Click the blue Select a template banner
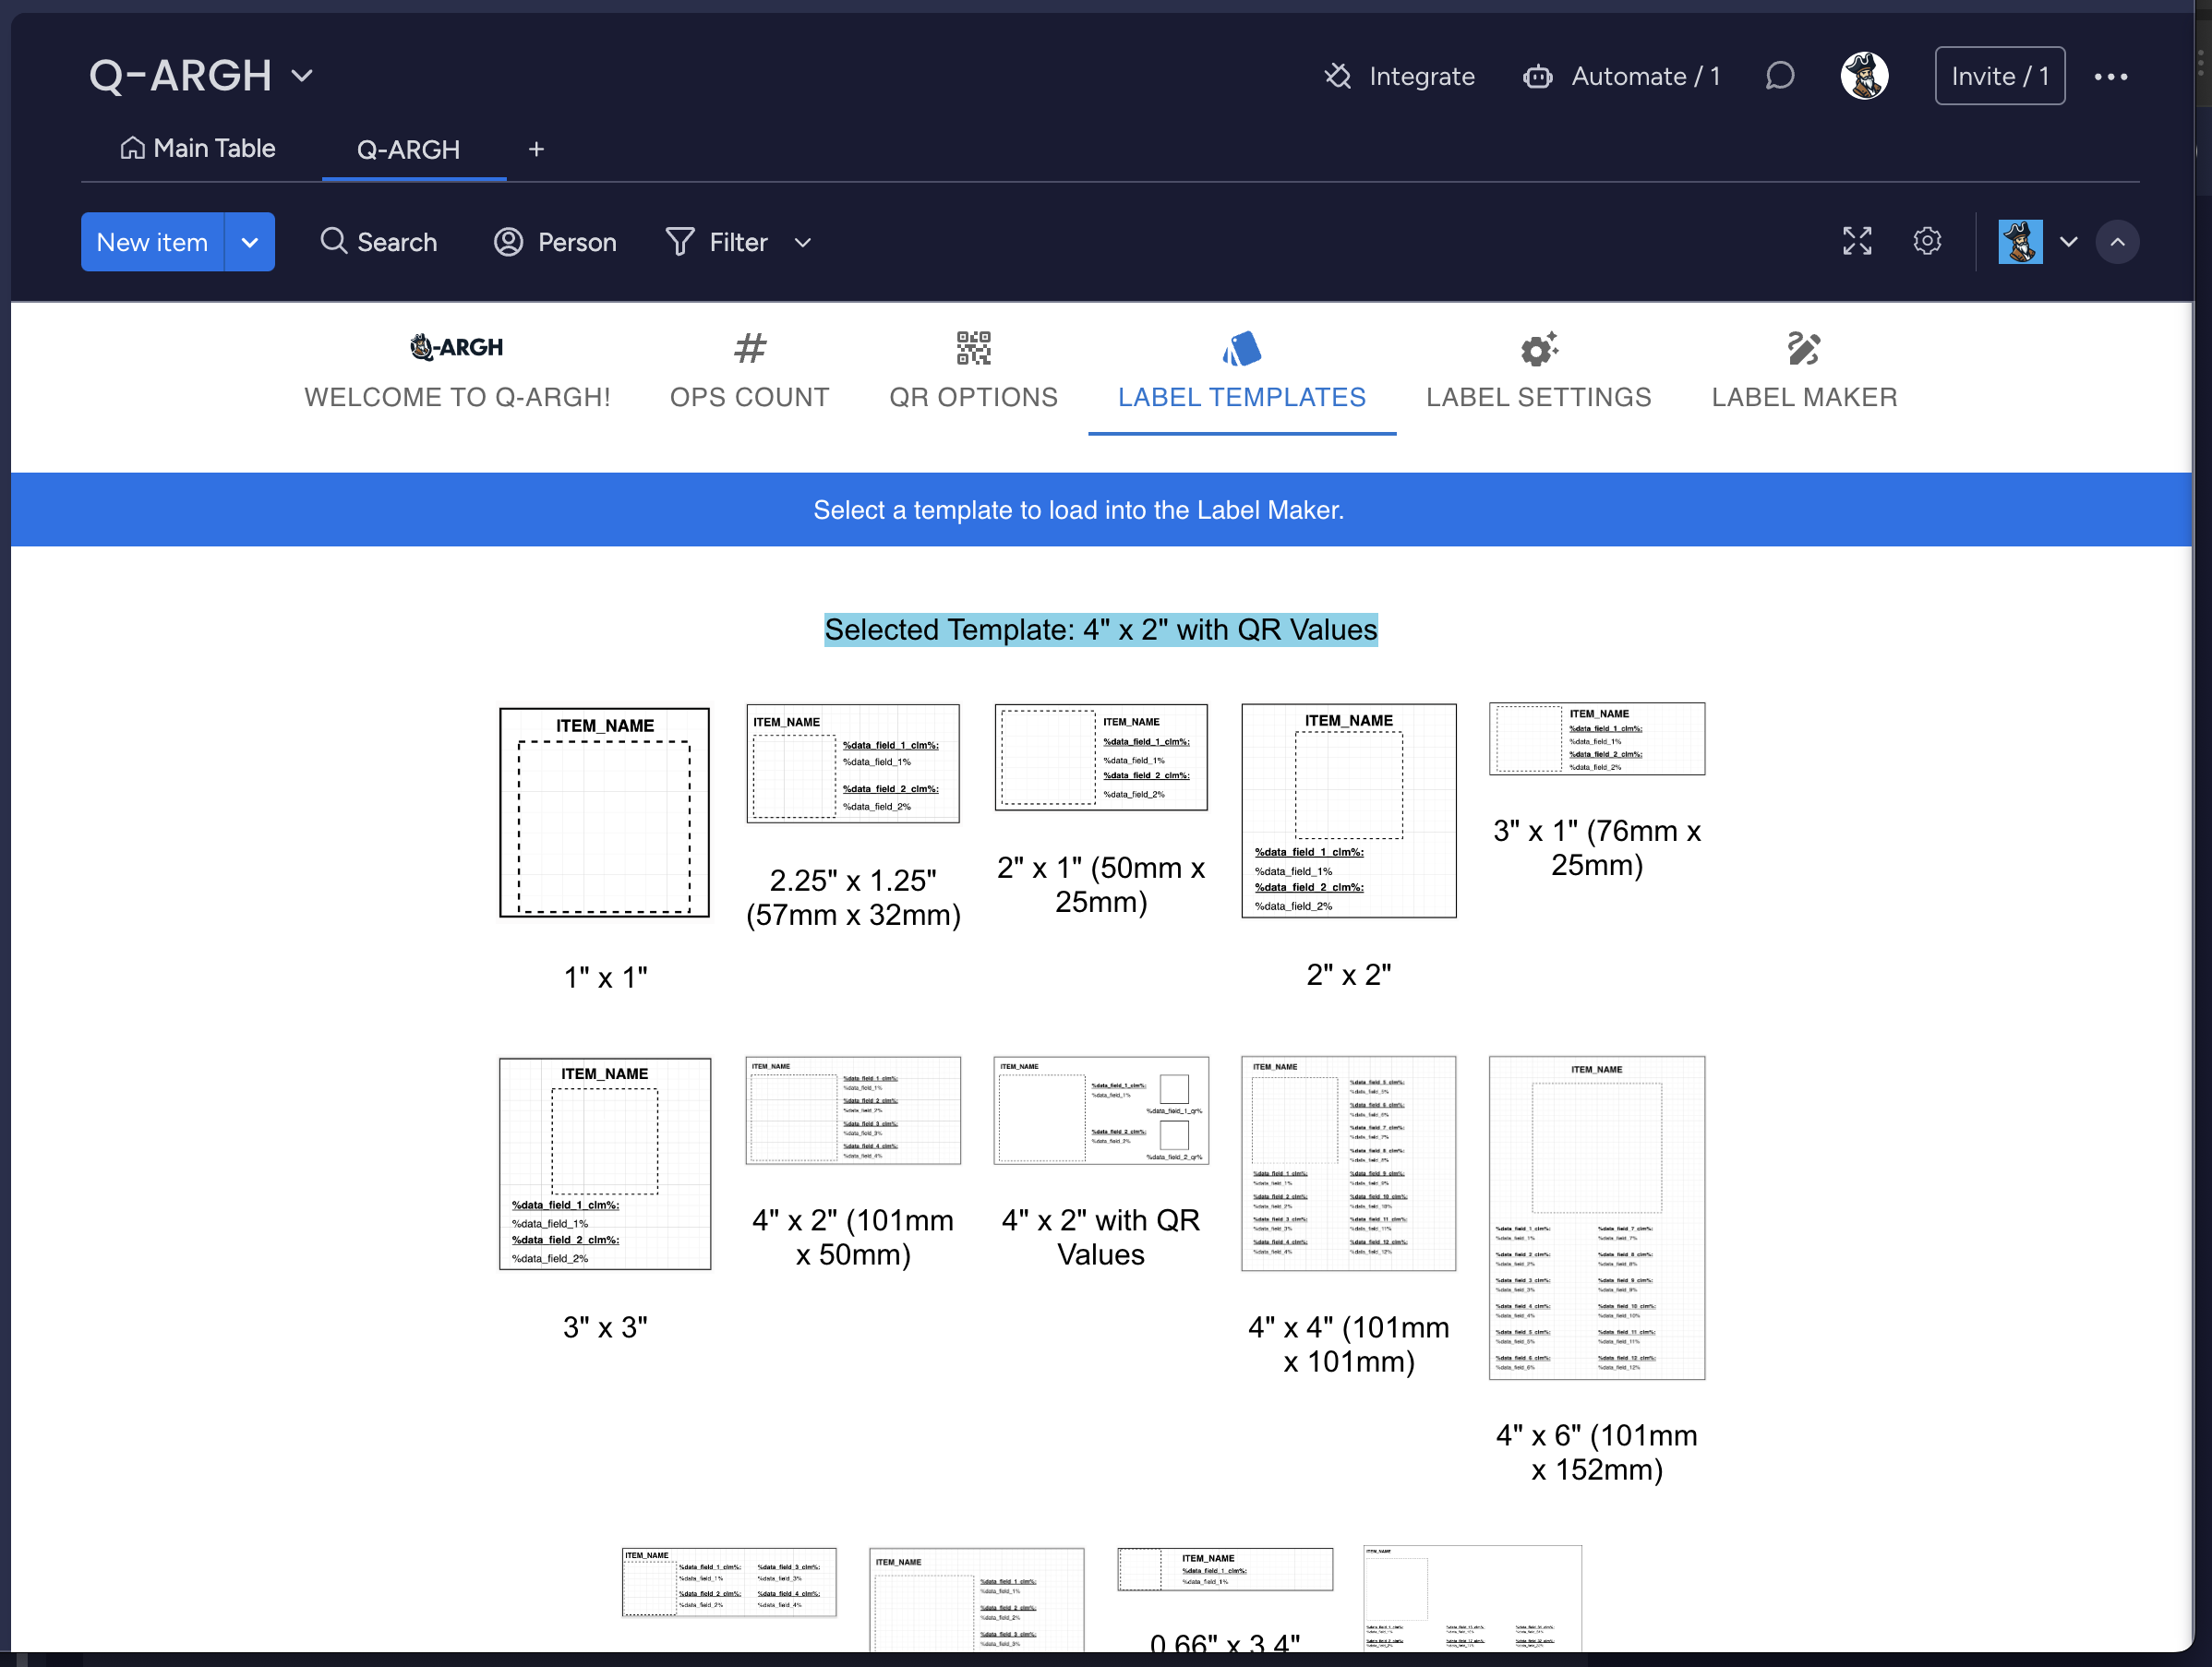 click(1100, 510)
